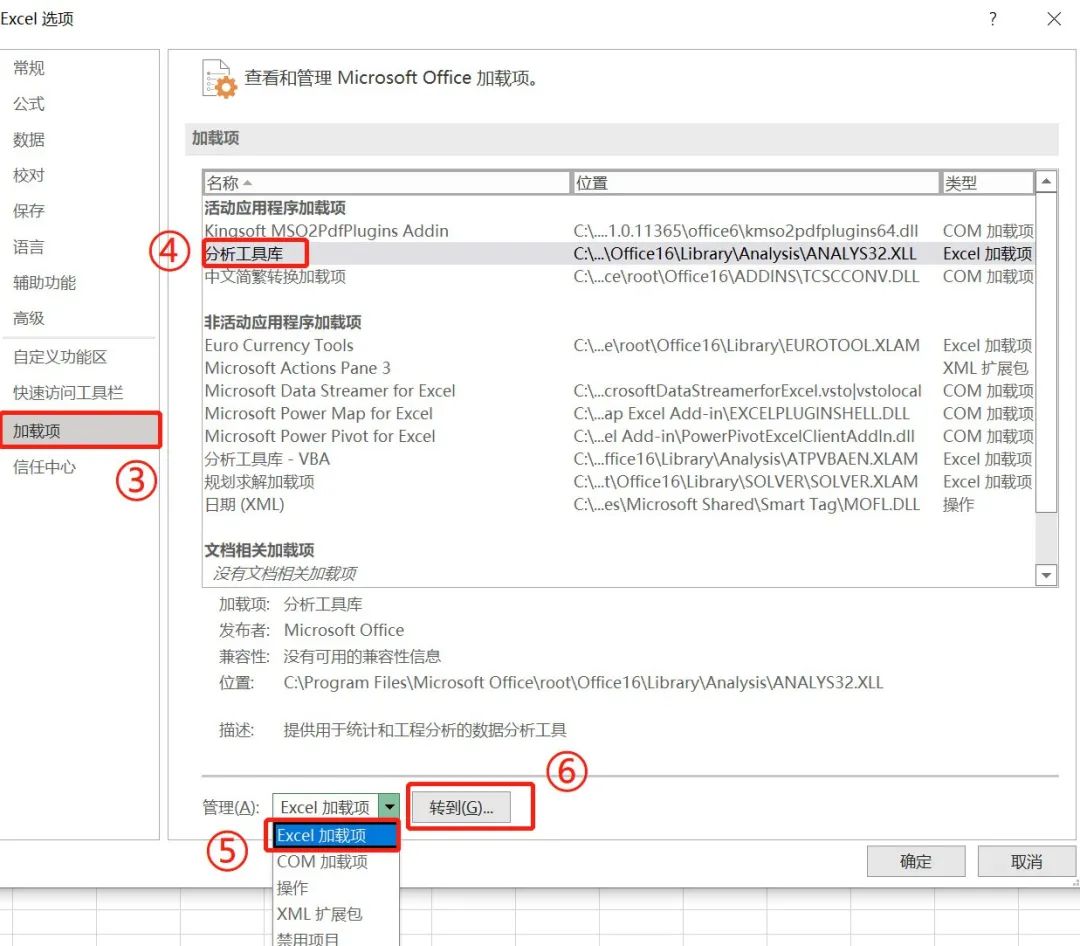Sort add-ins by 类型 column header

987,183
